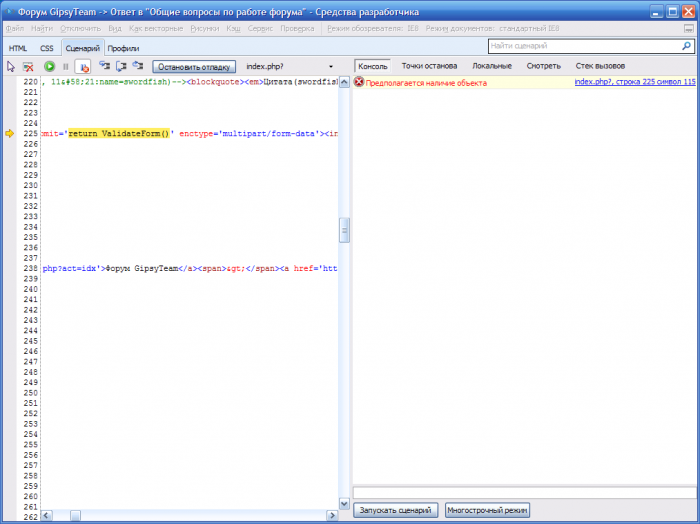Open Локальные tab

coord(492,66)
